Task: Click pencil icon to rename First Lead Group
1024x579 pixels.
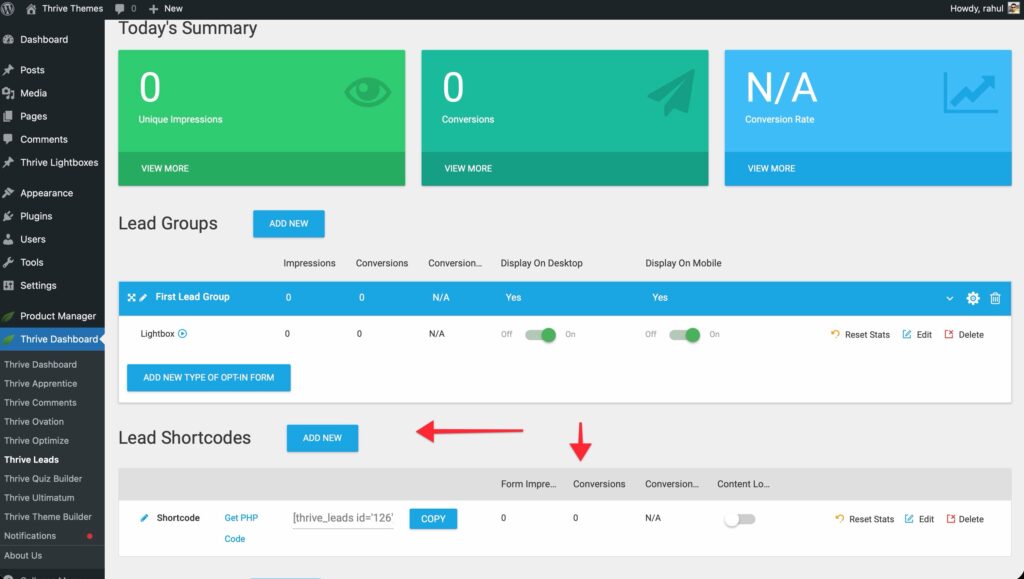Action: click(143, 298)
